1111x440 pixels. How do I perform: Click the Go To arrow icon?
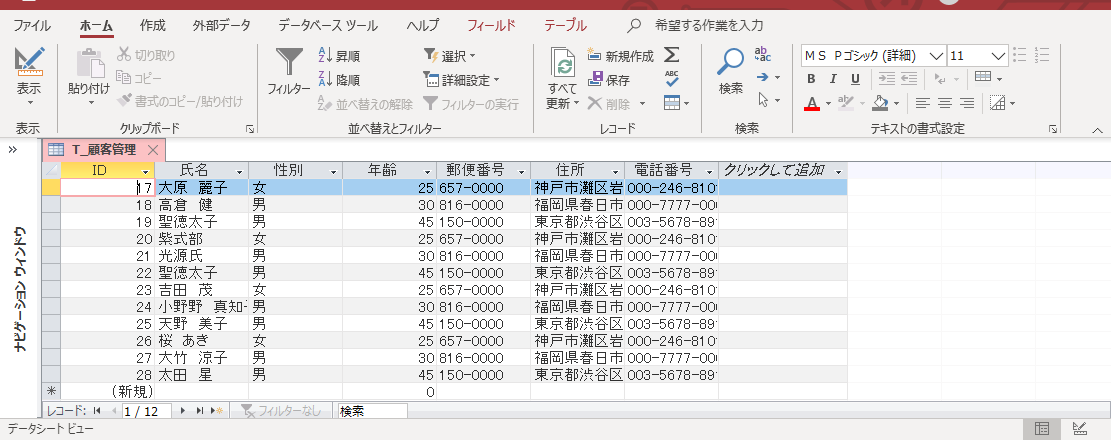coord(762,77)
